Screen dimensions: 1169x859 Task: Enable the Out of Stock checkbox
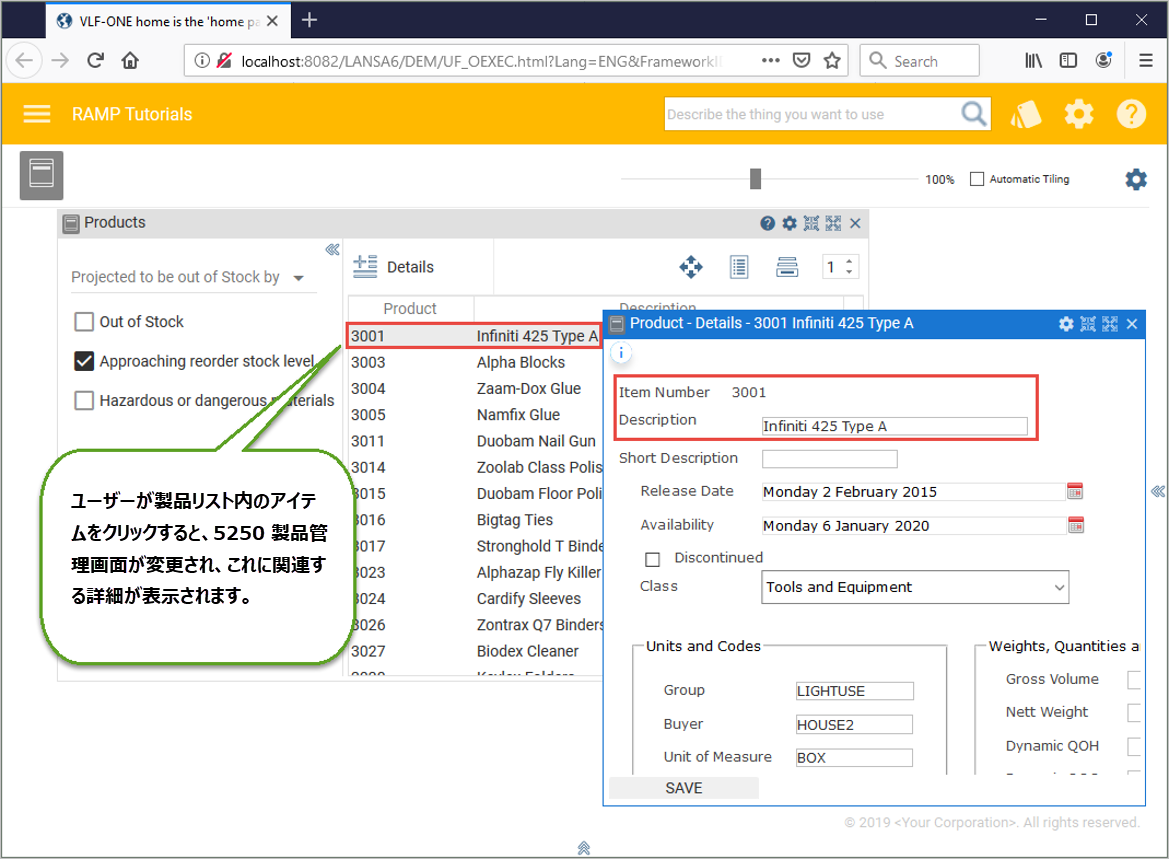coord(85,322)
